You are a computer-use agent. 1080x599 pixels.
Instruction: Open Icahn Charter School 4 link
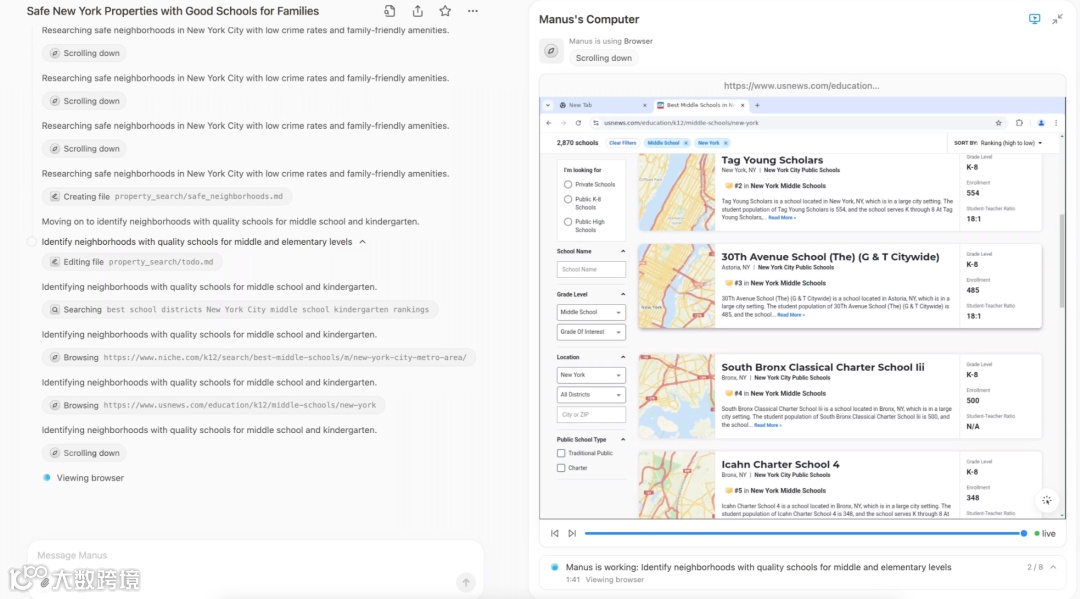tap(780, 465)
